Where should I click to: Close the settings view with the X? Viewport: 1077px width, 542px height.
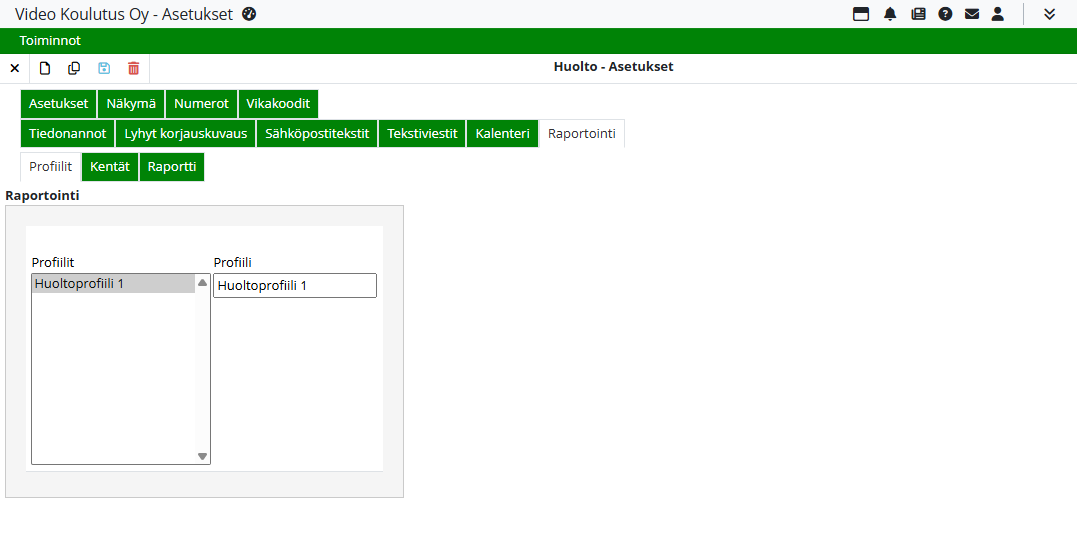(15, 68)
